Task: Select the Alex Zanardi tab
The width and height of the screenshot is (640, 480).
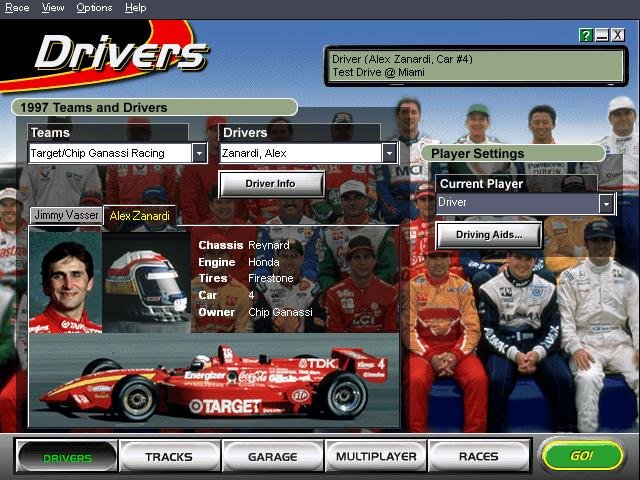Action: click(x=140, y=216)
